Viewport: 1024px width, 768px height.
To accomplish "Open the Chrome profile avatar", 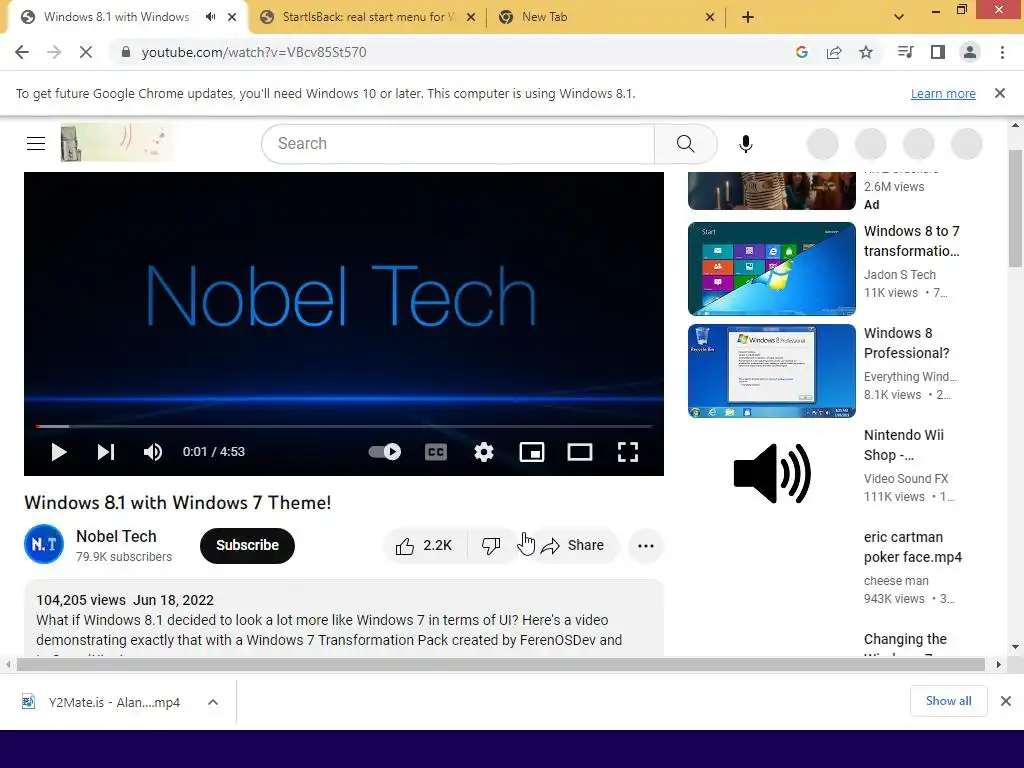I will tap(970, 52).
